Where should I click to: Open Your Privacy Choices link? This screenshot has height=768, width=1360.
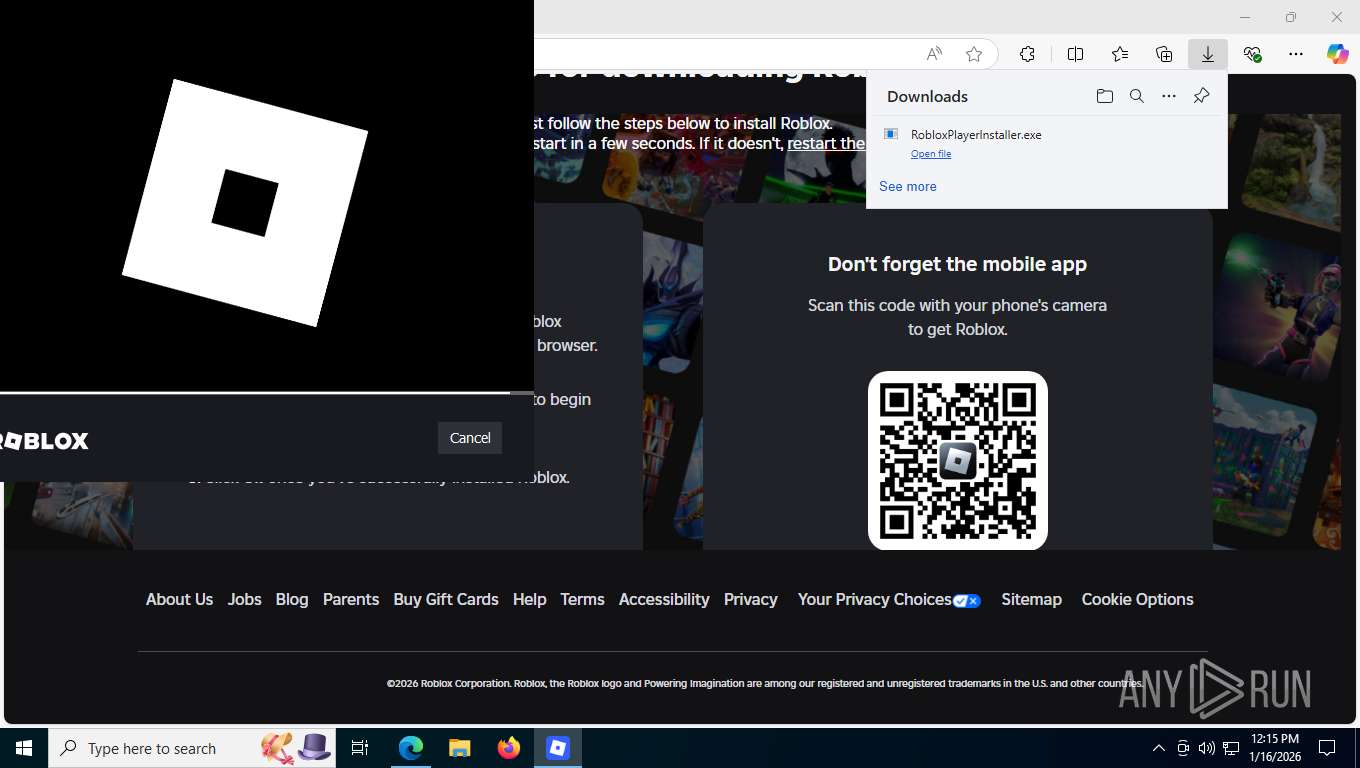889,600
